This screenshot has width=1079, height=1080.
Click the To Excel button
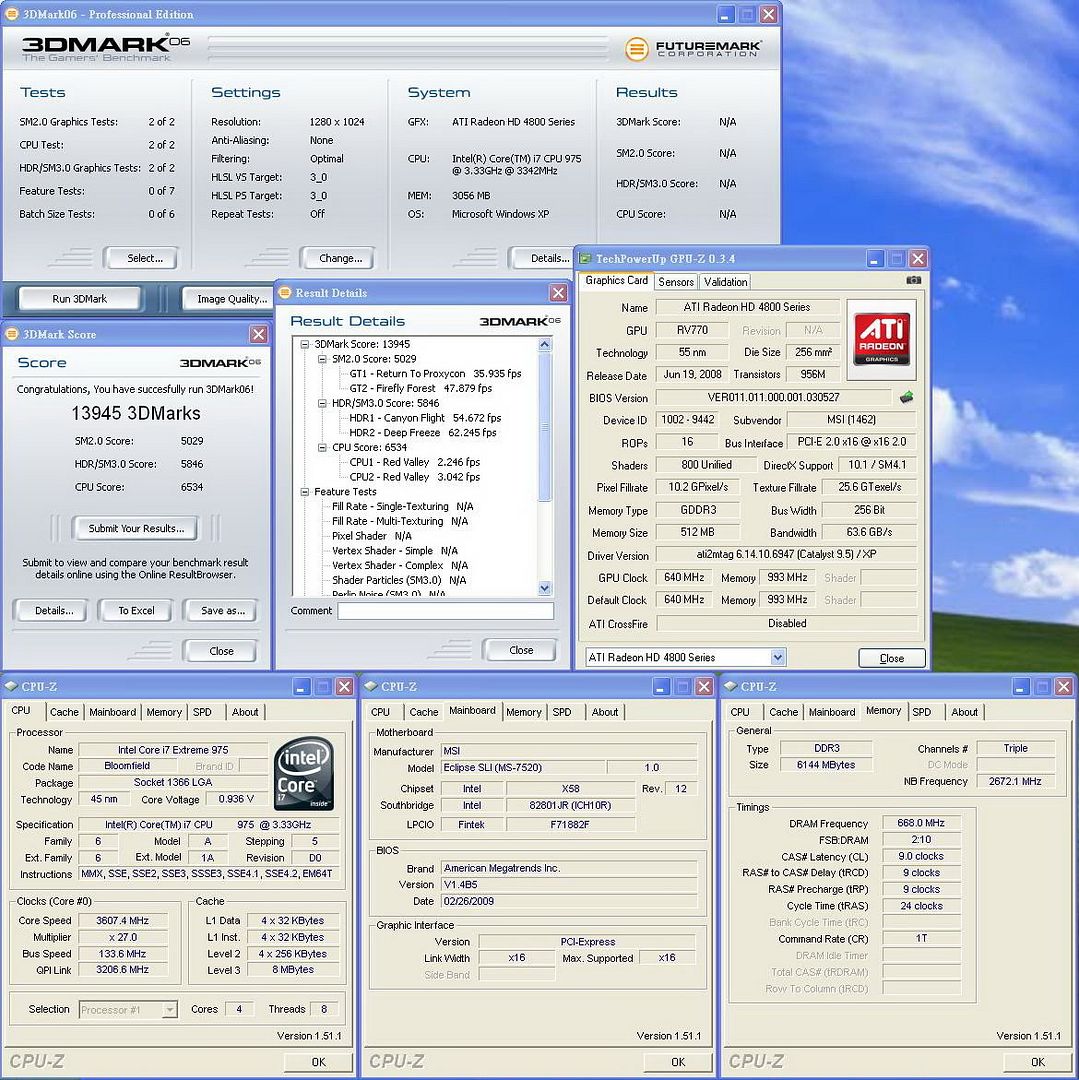pos(136,611)
